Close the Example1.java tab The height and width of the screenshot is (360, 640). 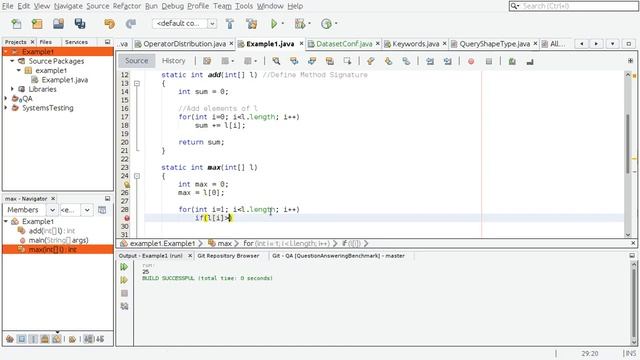tap(301, 43)
